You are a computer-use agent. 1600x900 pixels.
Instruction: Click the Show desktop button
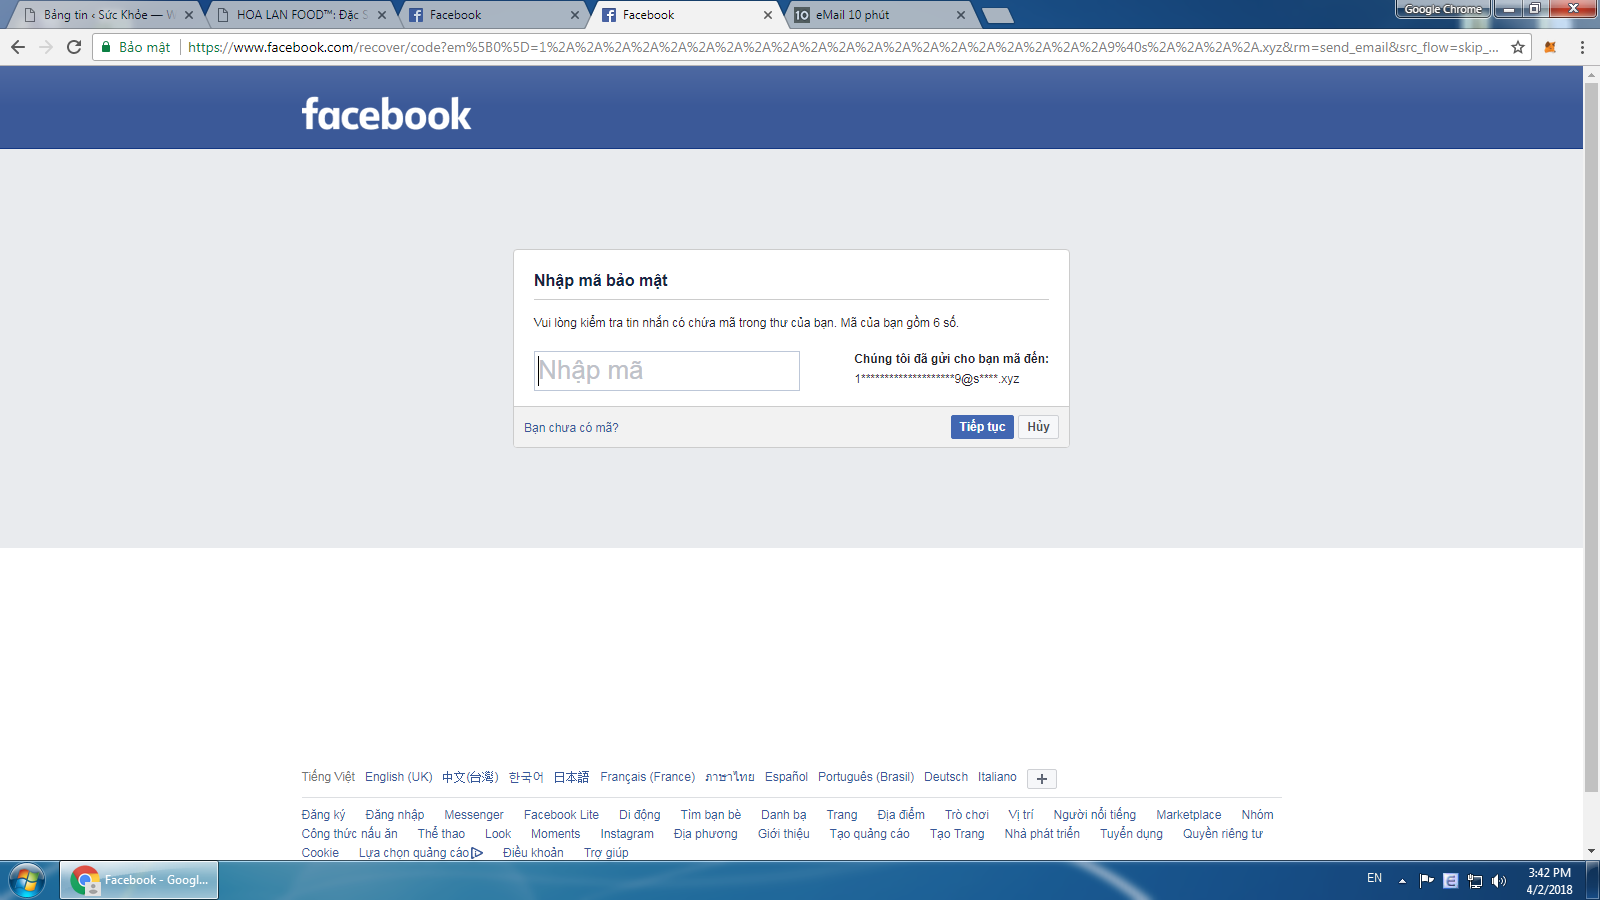click(1593, 880)
